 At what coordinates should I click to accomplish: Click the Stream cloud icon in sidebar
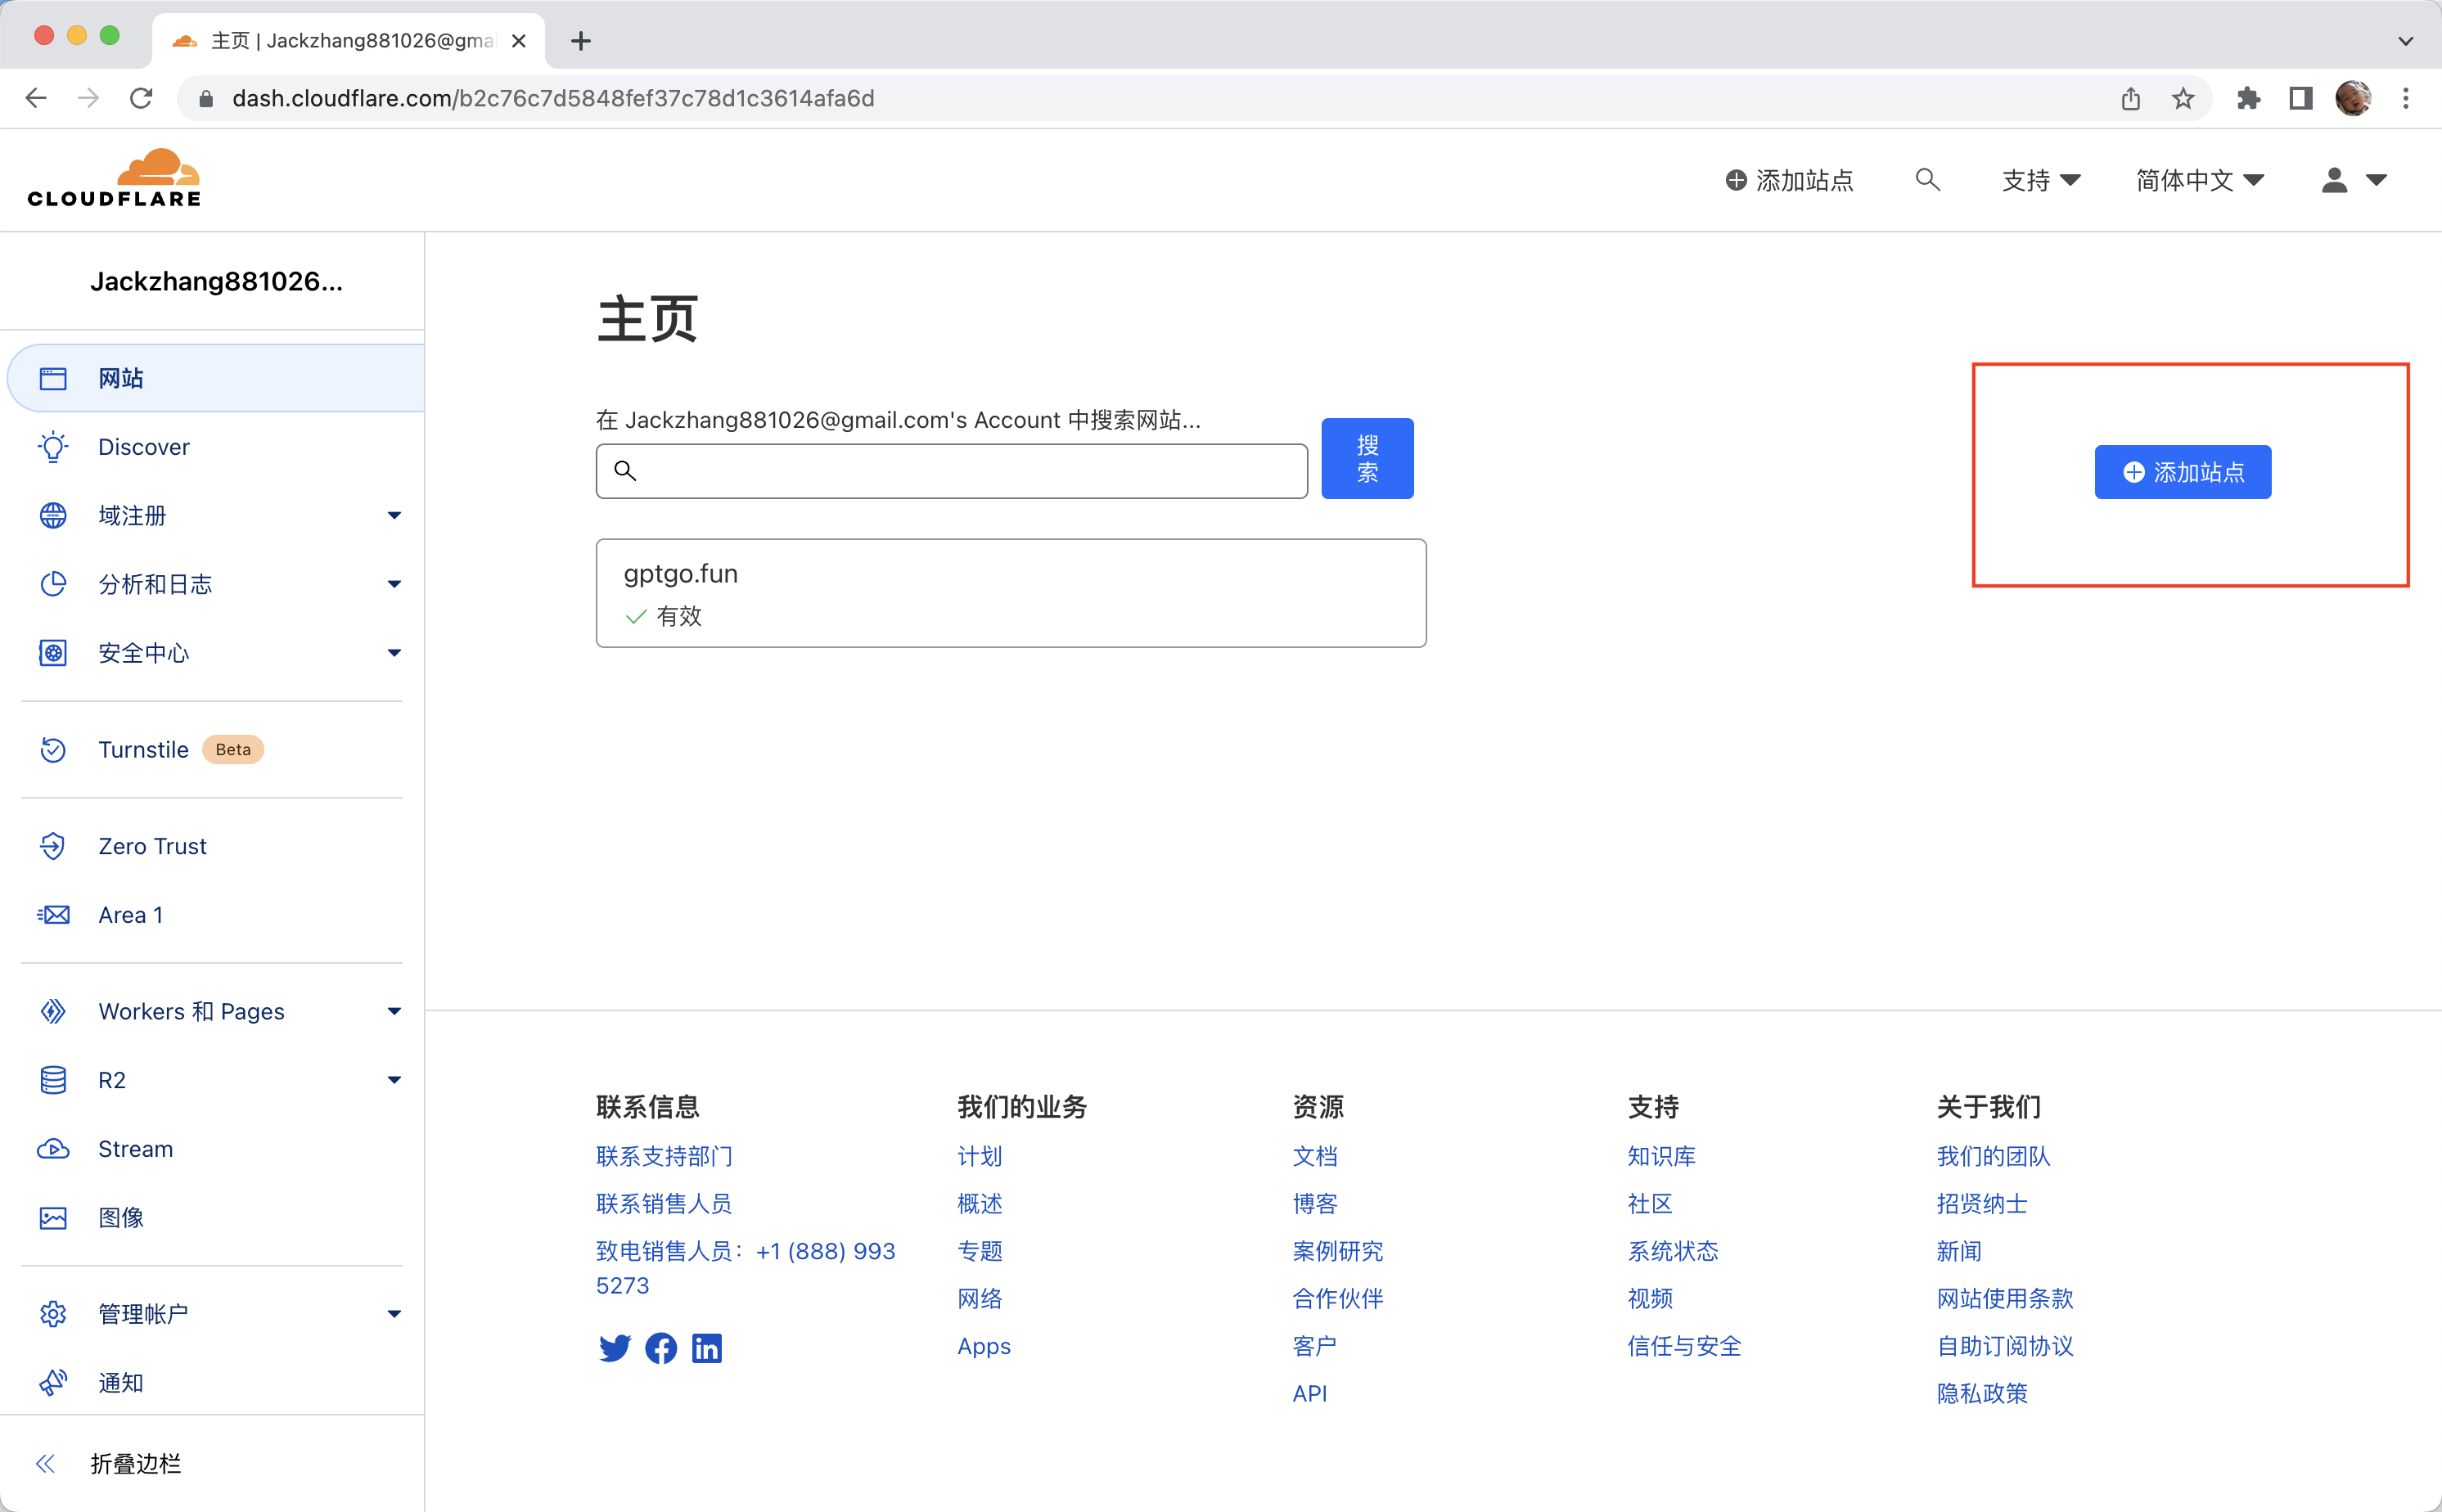coord(53,1149)
